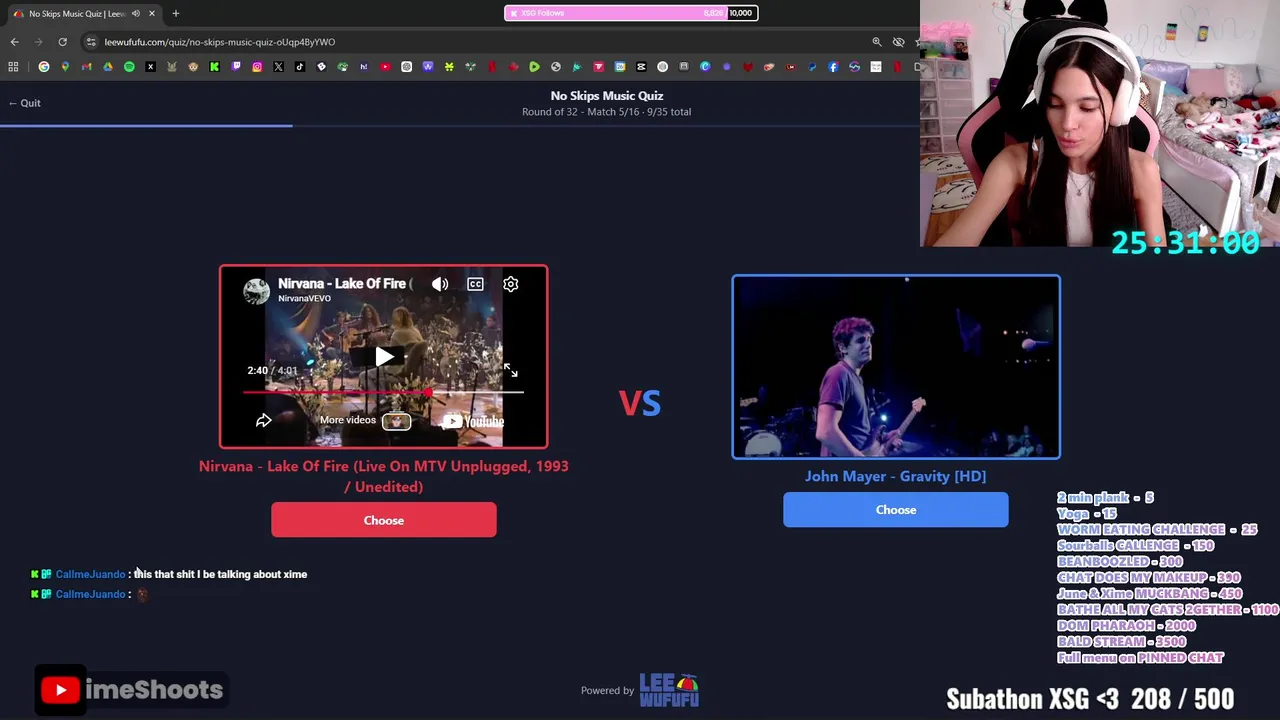Viewport: 1280px width, 720px height.
Task: Toggle captions with the CC button
Action: [x=475, y=284]
